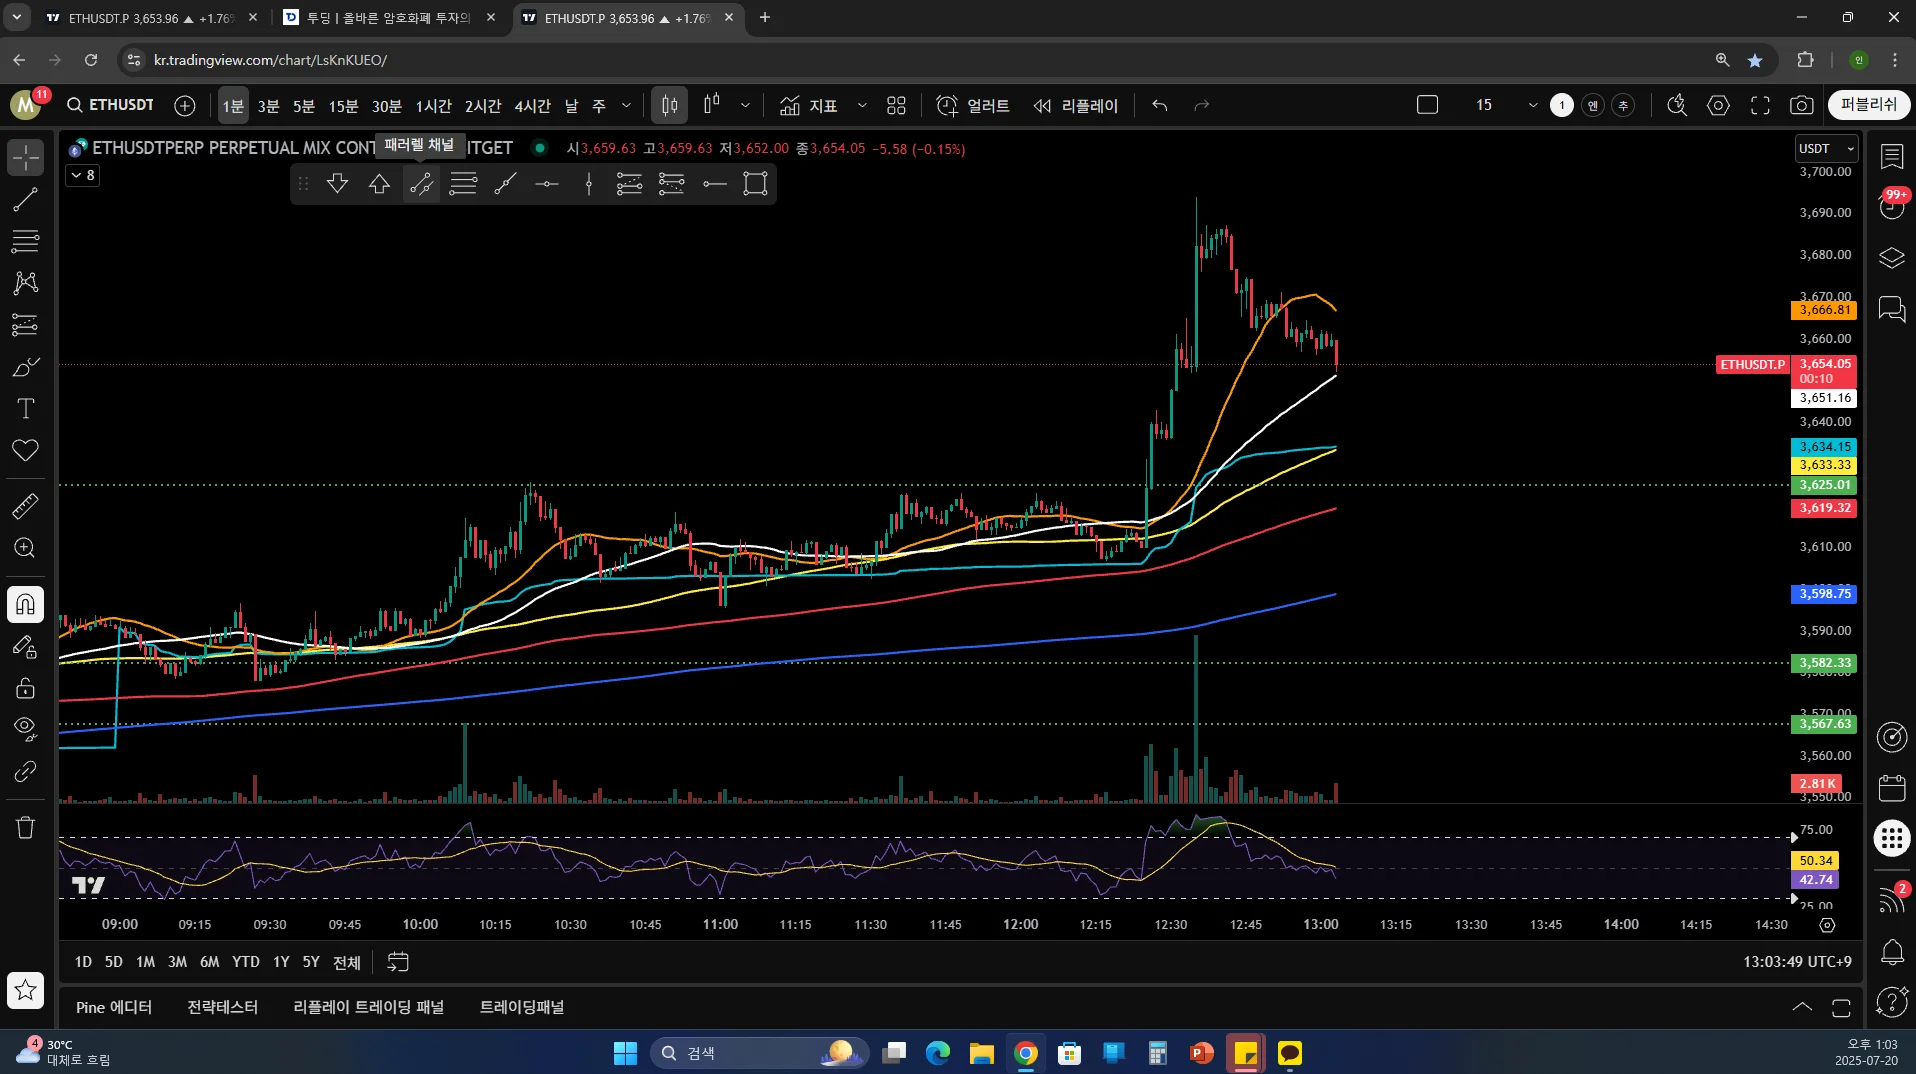Open notifications bell in right sidebar

tap(1892, 952)
